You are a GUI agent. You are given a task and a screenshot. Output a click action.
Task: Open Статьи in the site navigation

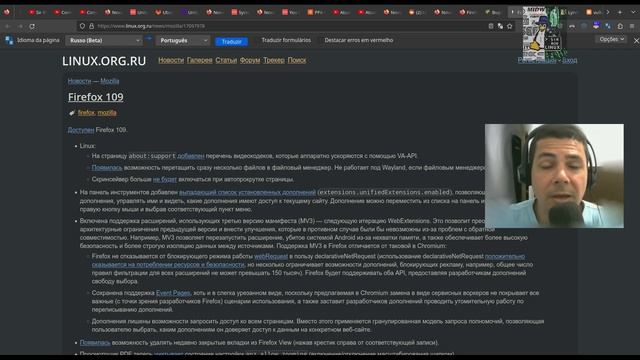pyautogui.click(x=226, y=60)
